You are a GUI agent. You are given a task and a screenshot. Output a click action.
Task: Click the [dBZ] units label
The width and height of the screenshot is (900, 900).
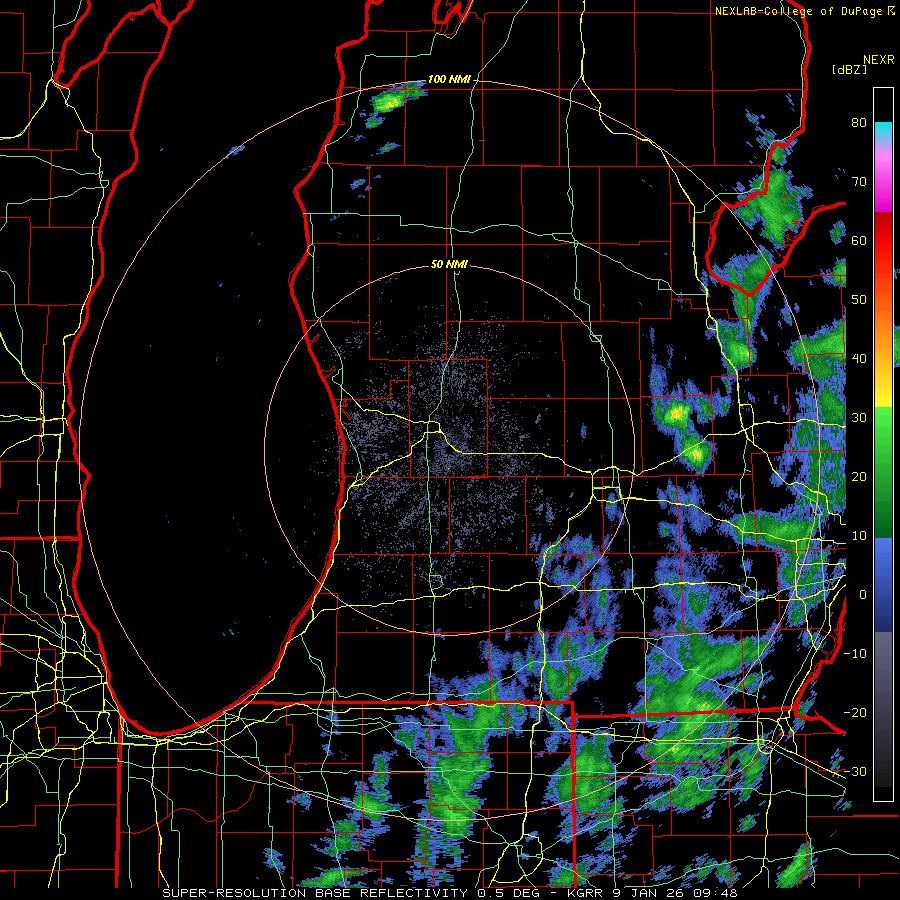click(849, 69)
